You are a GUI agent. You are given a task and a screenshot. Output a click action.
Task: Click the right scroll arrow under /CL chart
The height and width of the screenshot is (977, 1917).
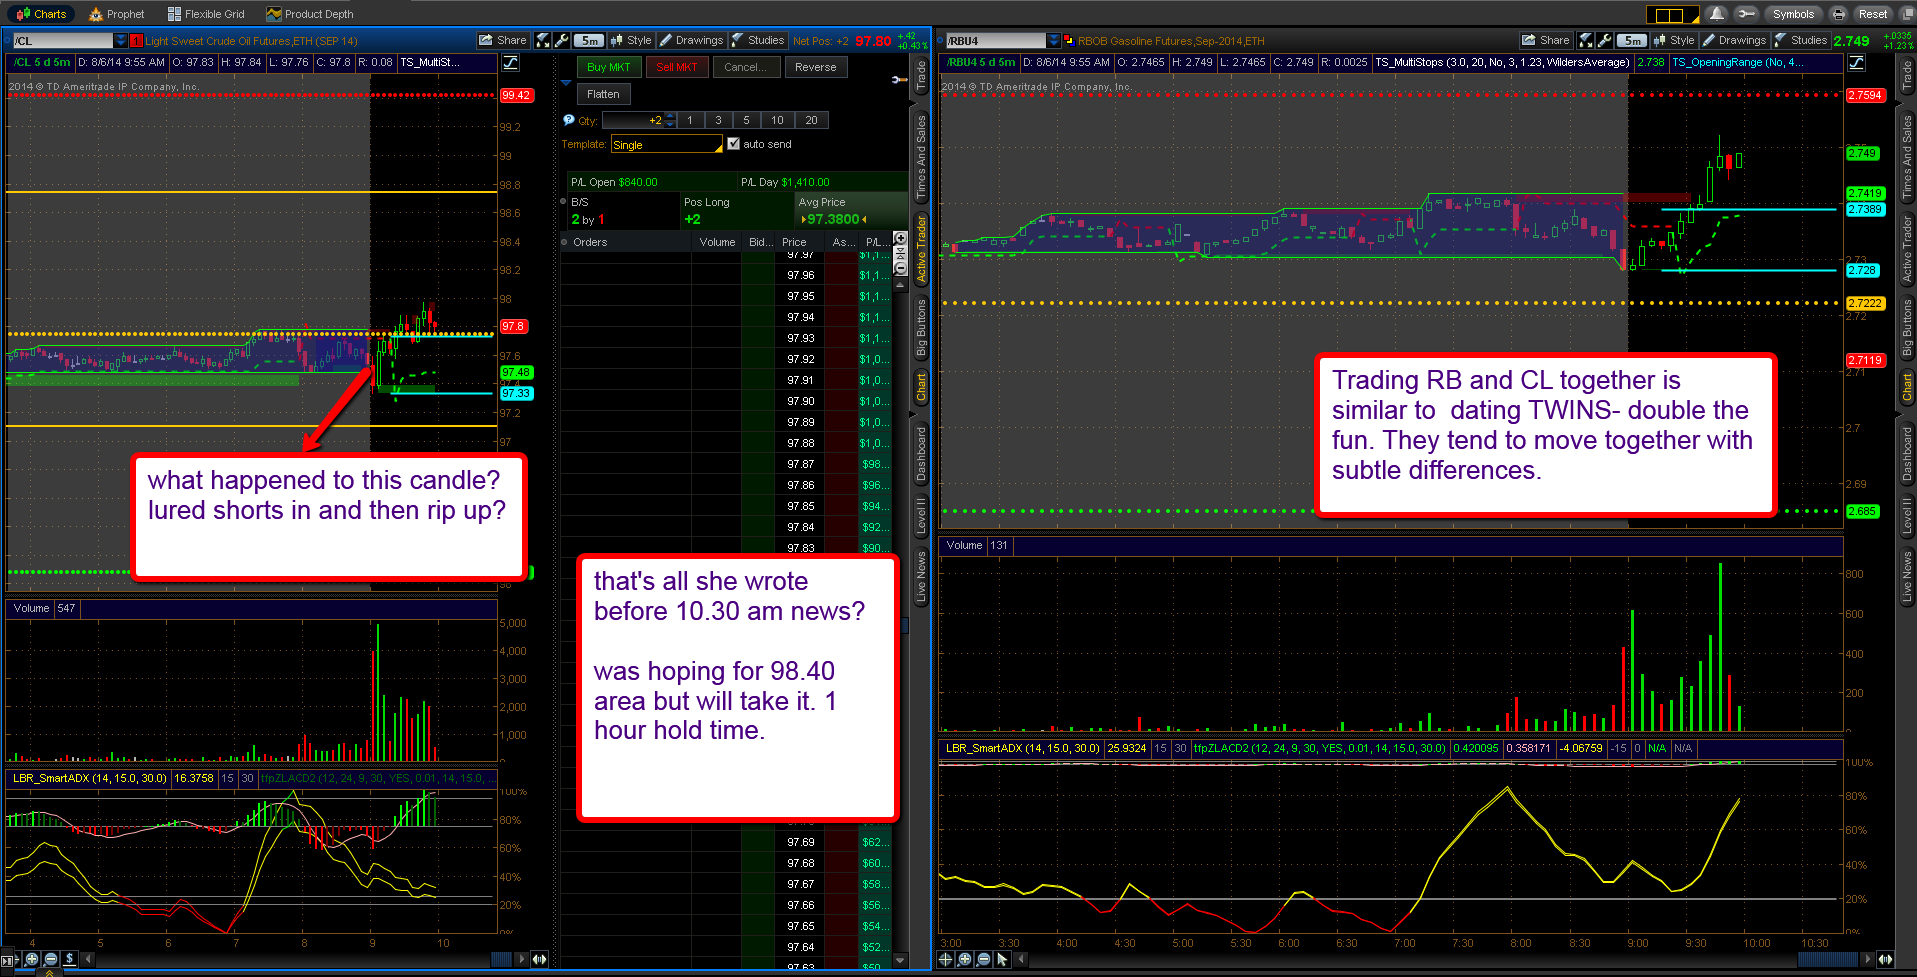pos(521,959)
